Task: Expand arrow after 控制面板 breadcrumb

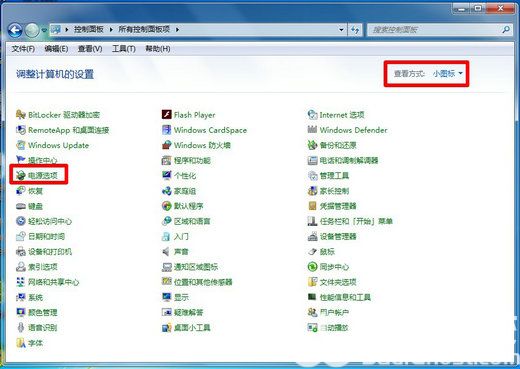Action: coord(111,30)
